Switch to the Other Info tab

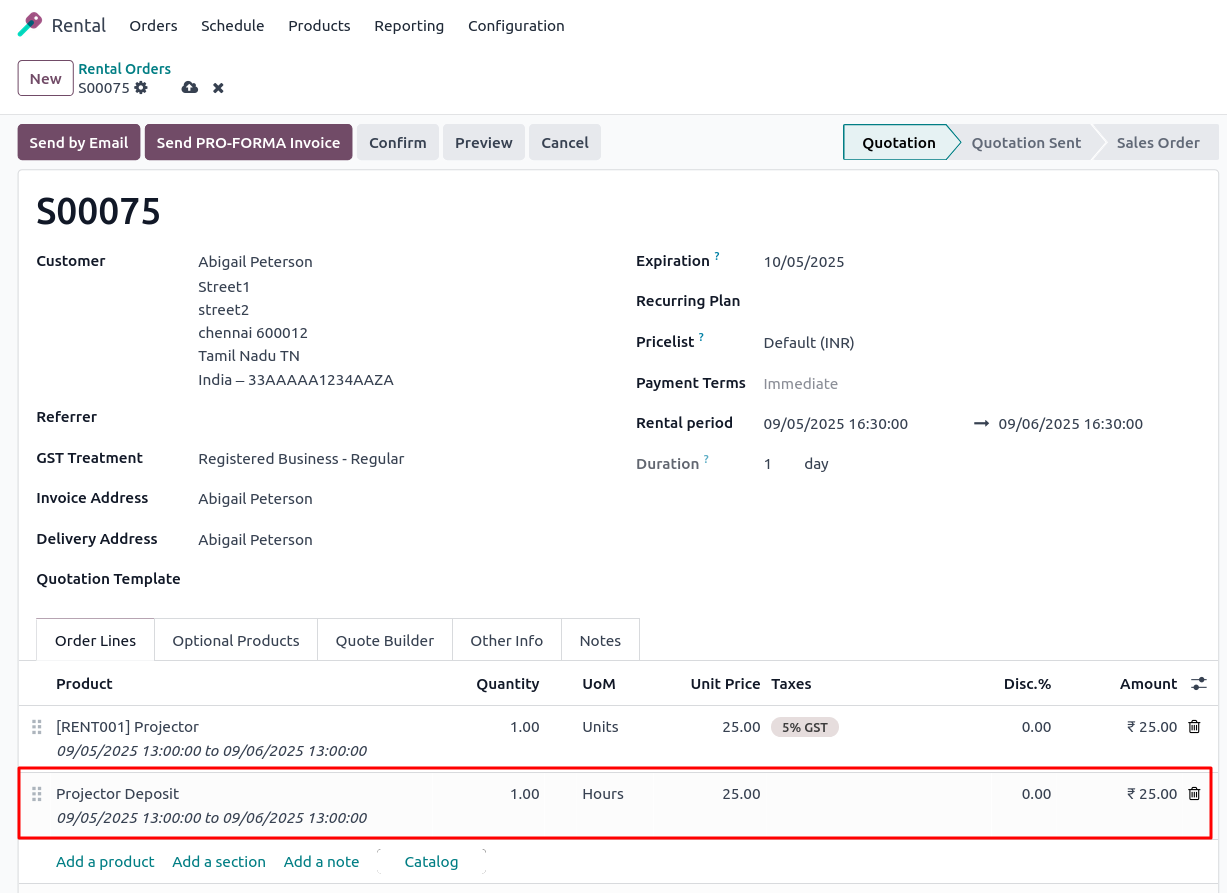point(507,641)
